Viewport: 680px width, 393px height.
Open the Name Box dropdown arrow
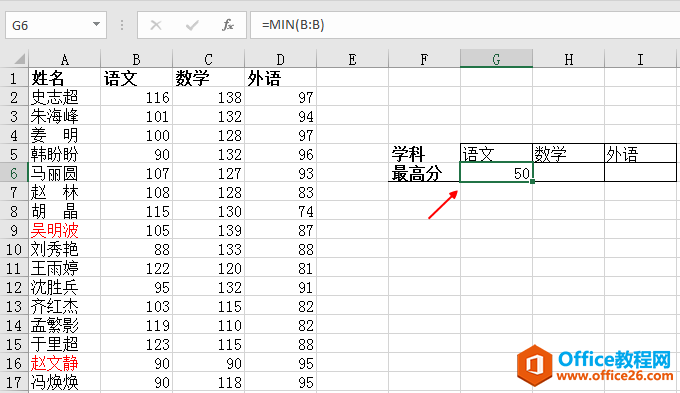point(96,25)
